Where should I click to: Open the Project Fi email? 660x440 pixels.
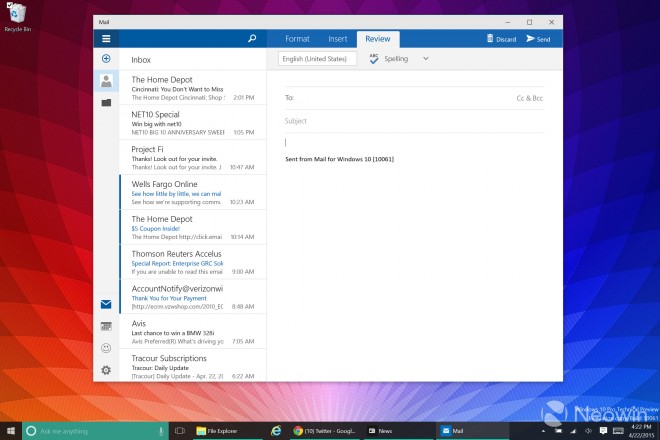coord(193,157)
